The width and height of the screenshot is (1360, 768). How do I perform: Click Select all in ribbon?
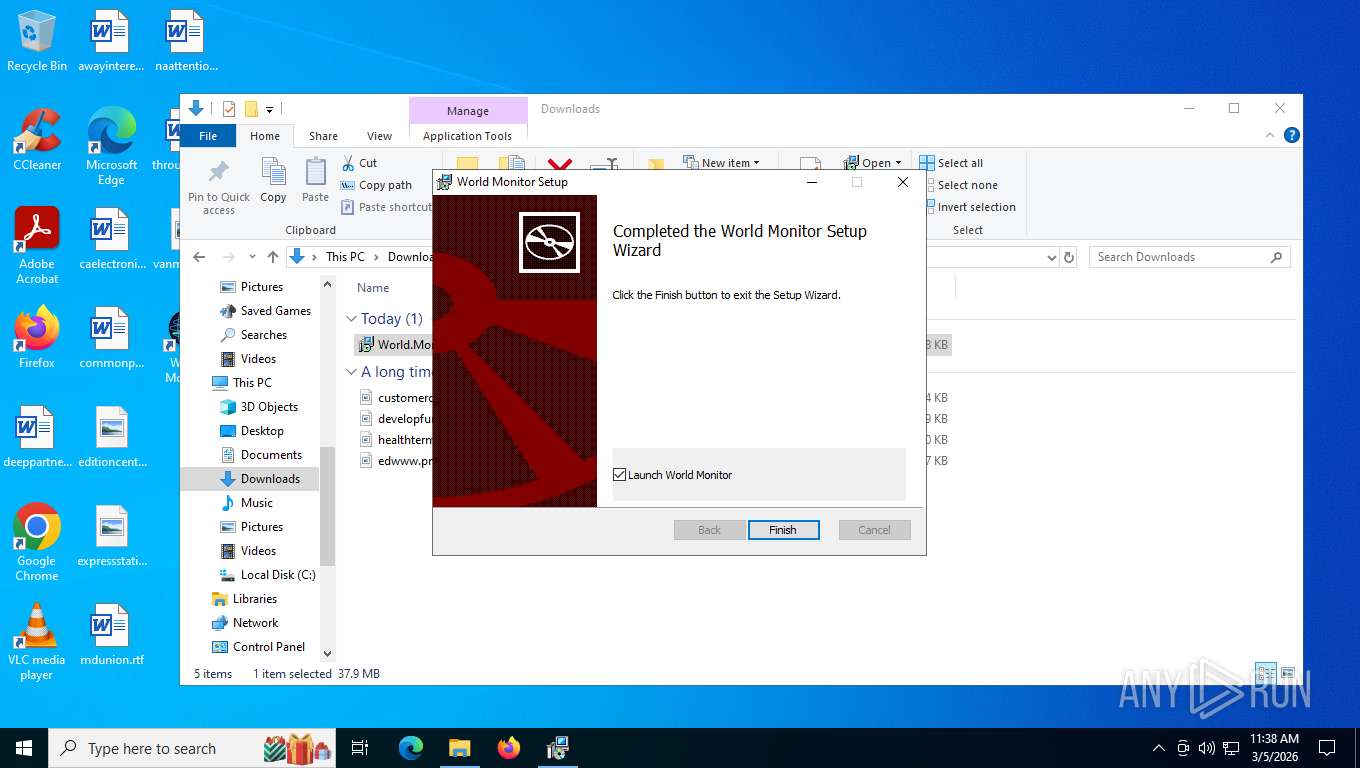click(951, 163)
